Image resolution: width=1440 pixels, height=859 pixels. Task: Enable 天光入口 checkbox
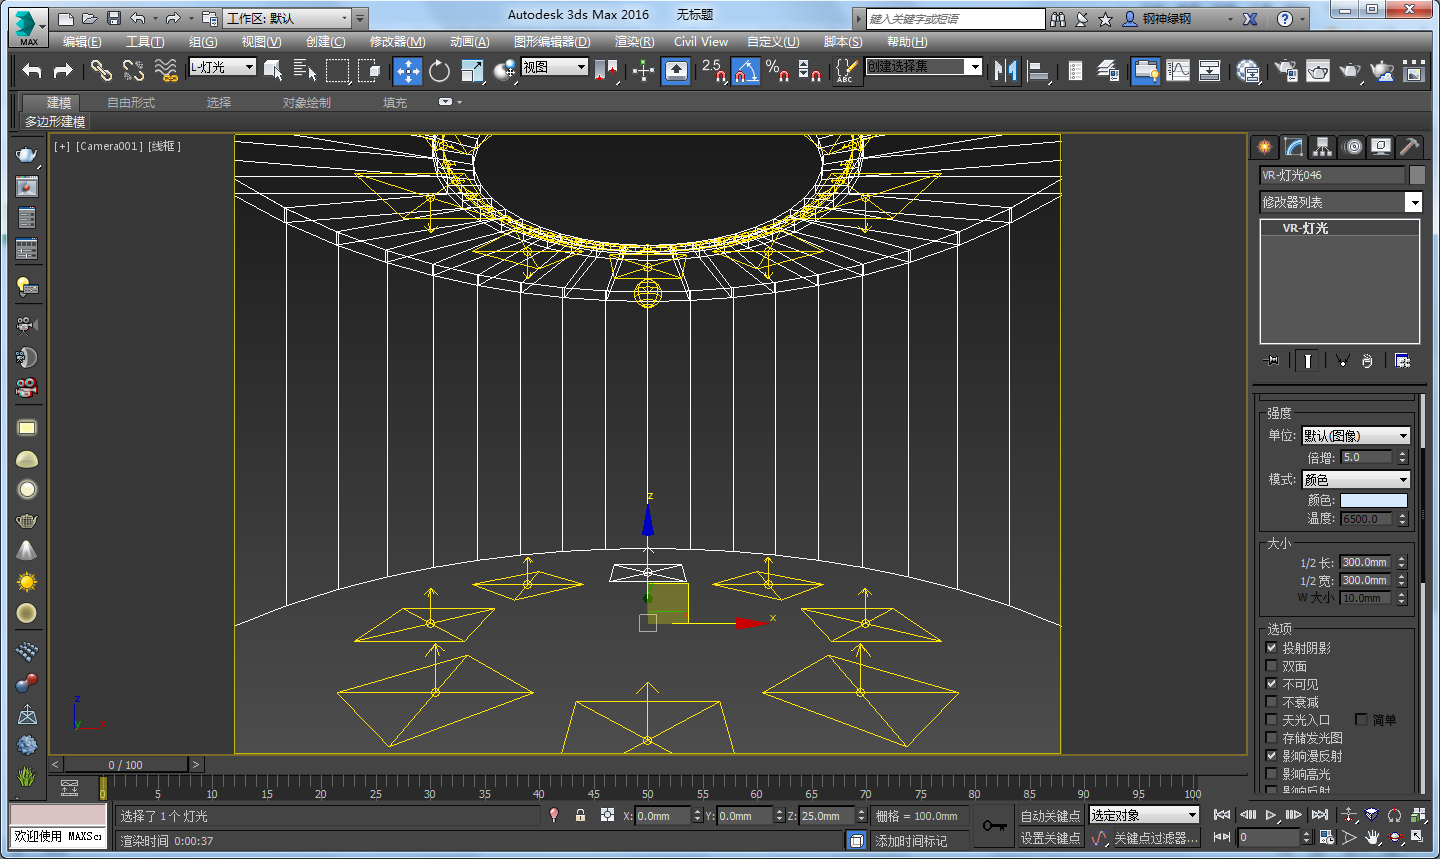(x=1272, y=720)
